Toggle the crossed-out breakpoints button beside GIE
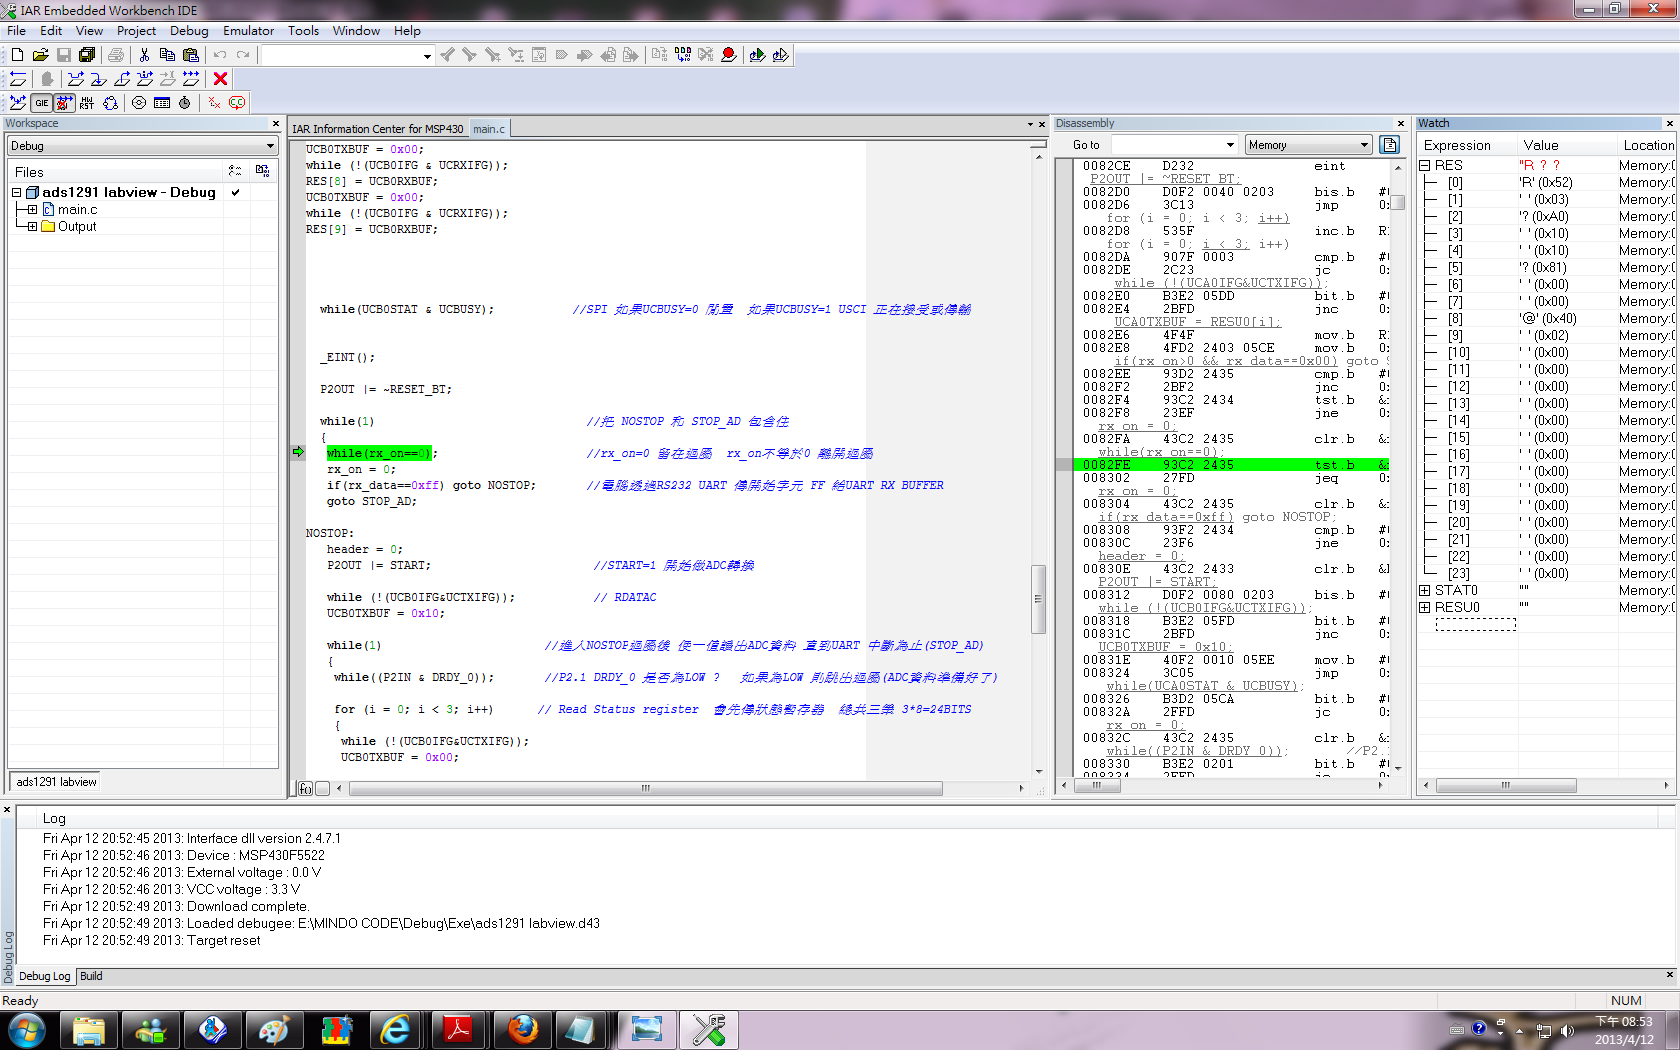 click(x=64, y=103)
